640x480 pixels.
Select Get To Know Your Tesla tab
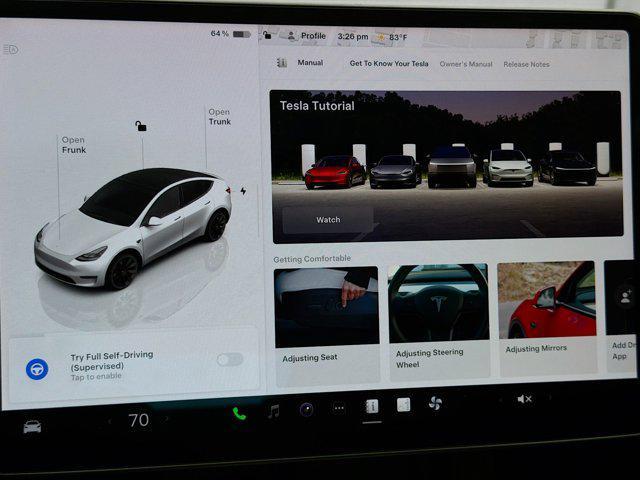coord(389,63)
